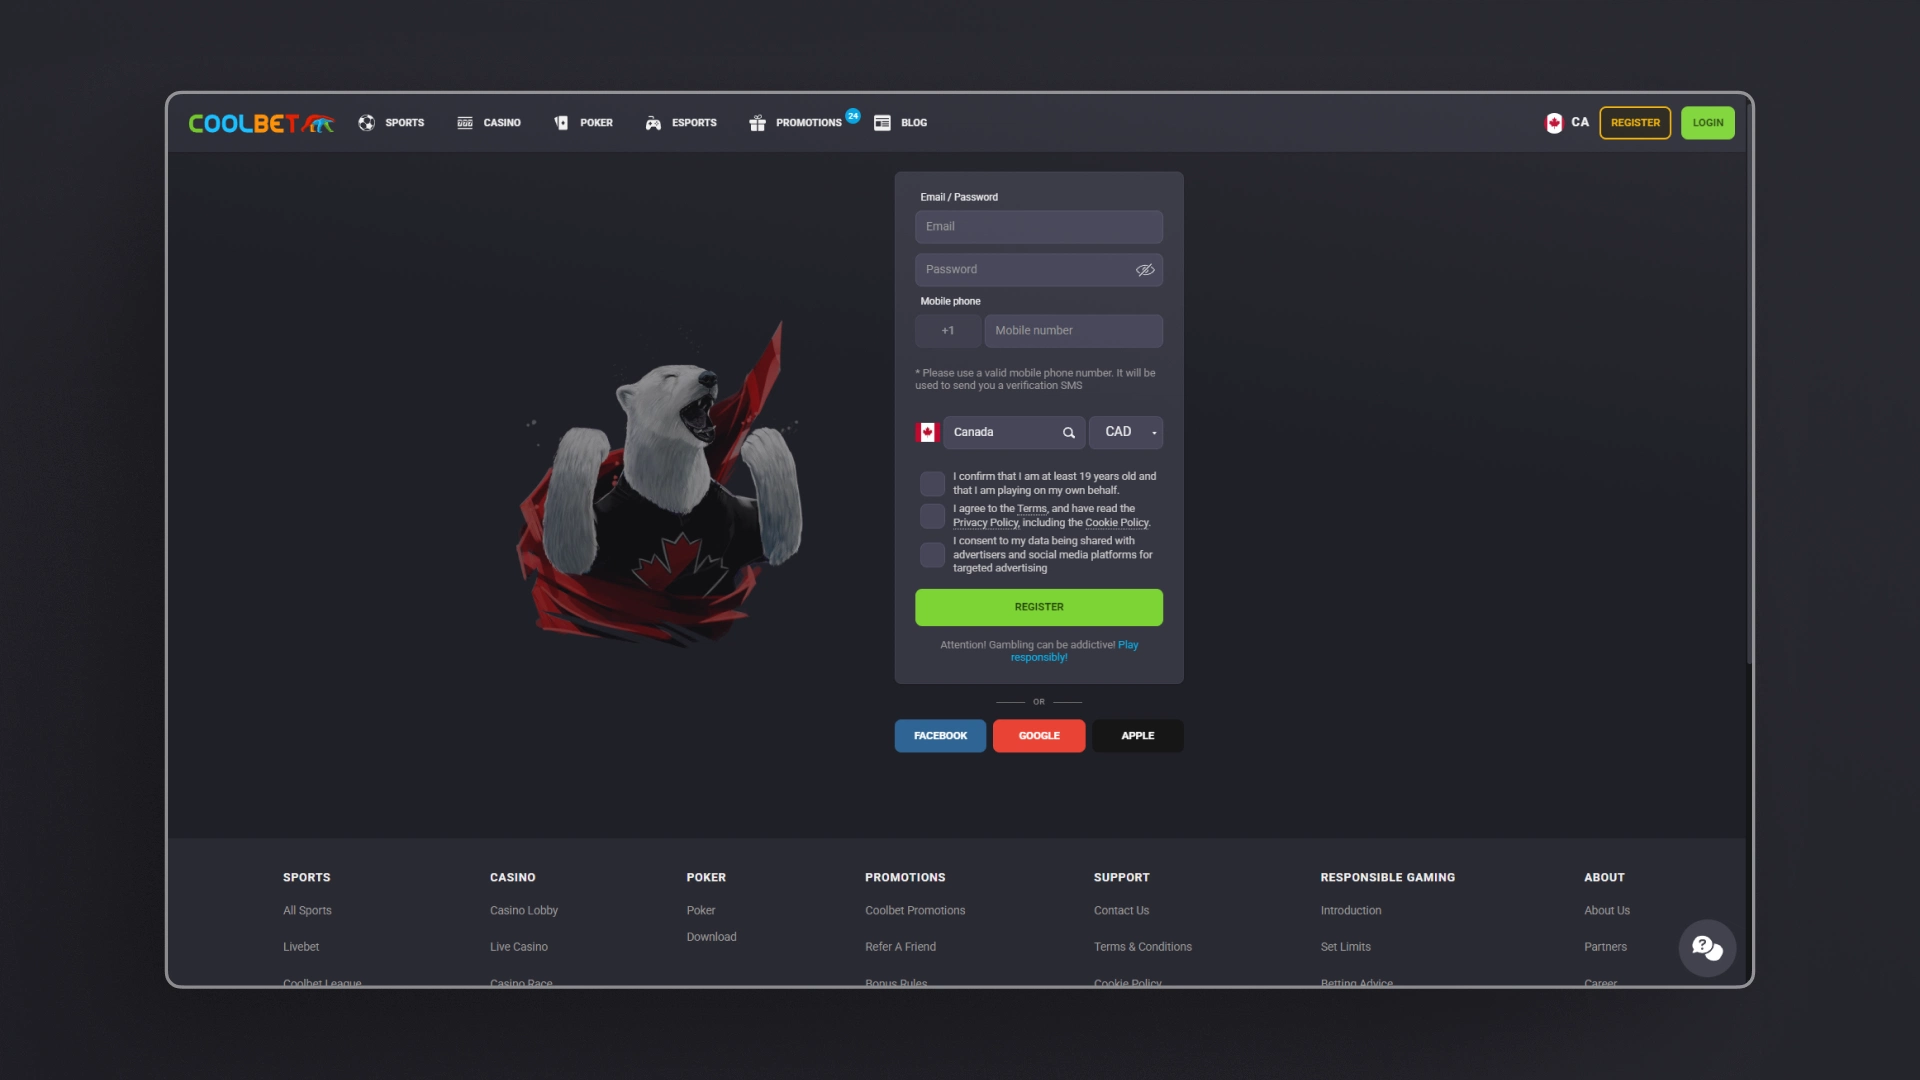The width and height of the screenshot is (1920, 1080).
Task: Click the polar bear mascot image
Action: pyautogui.click(x=660, y=485)
